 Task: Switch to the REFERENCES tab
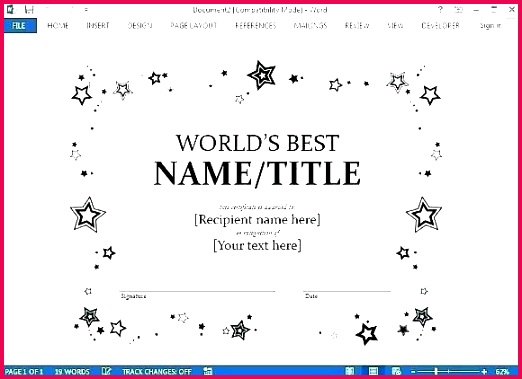(256, 26)
